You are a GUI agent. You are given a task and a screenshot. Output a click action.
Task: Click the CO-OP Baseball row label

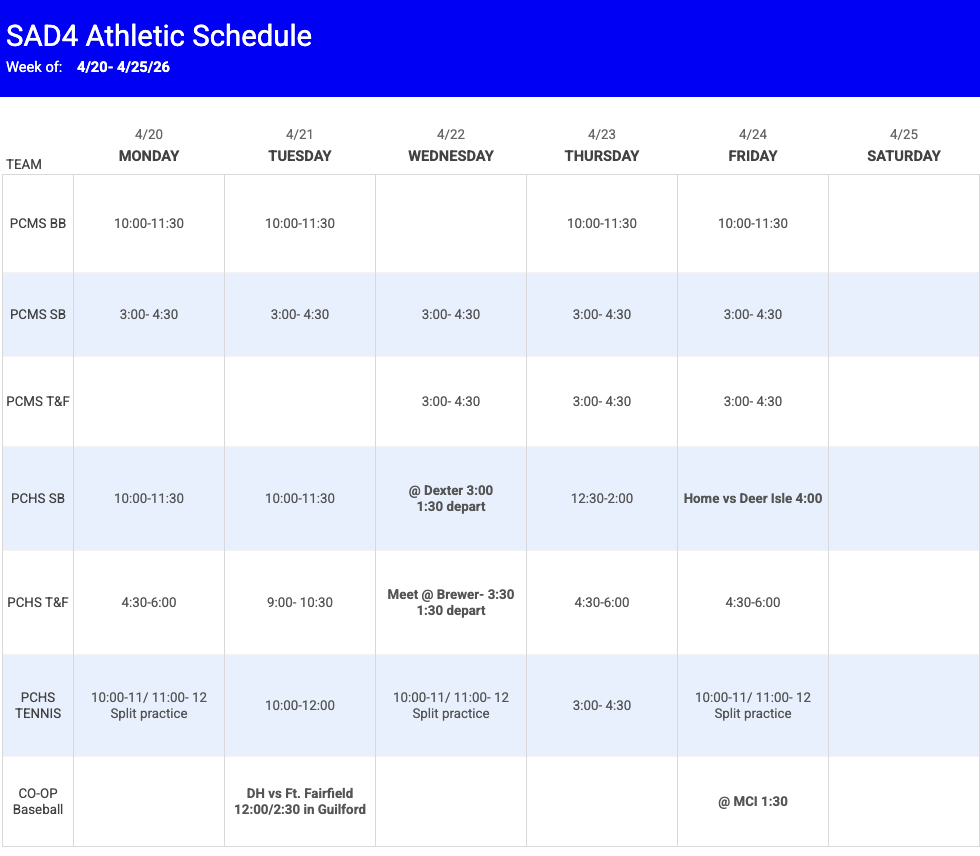(x=38, y=801)
